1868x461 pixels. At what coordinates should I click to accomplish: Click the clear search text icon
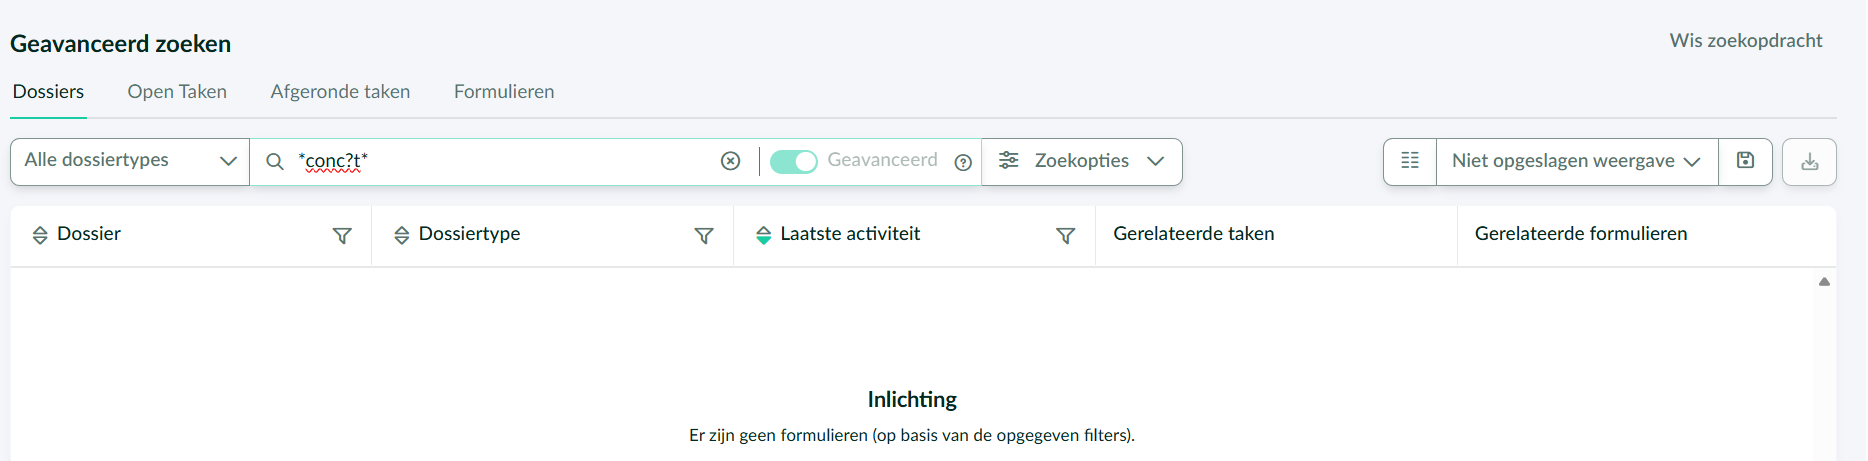point(731,161)
